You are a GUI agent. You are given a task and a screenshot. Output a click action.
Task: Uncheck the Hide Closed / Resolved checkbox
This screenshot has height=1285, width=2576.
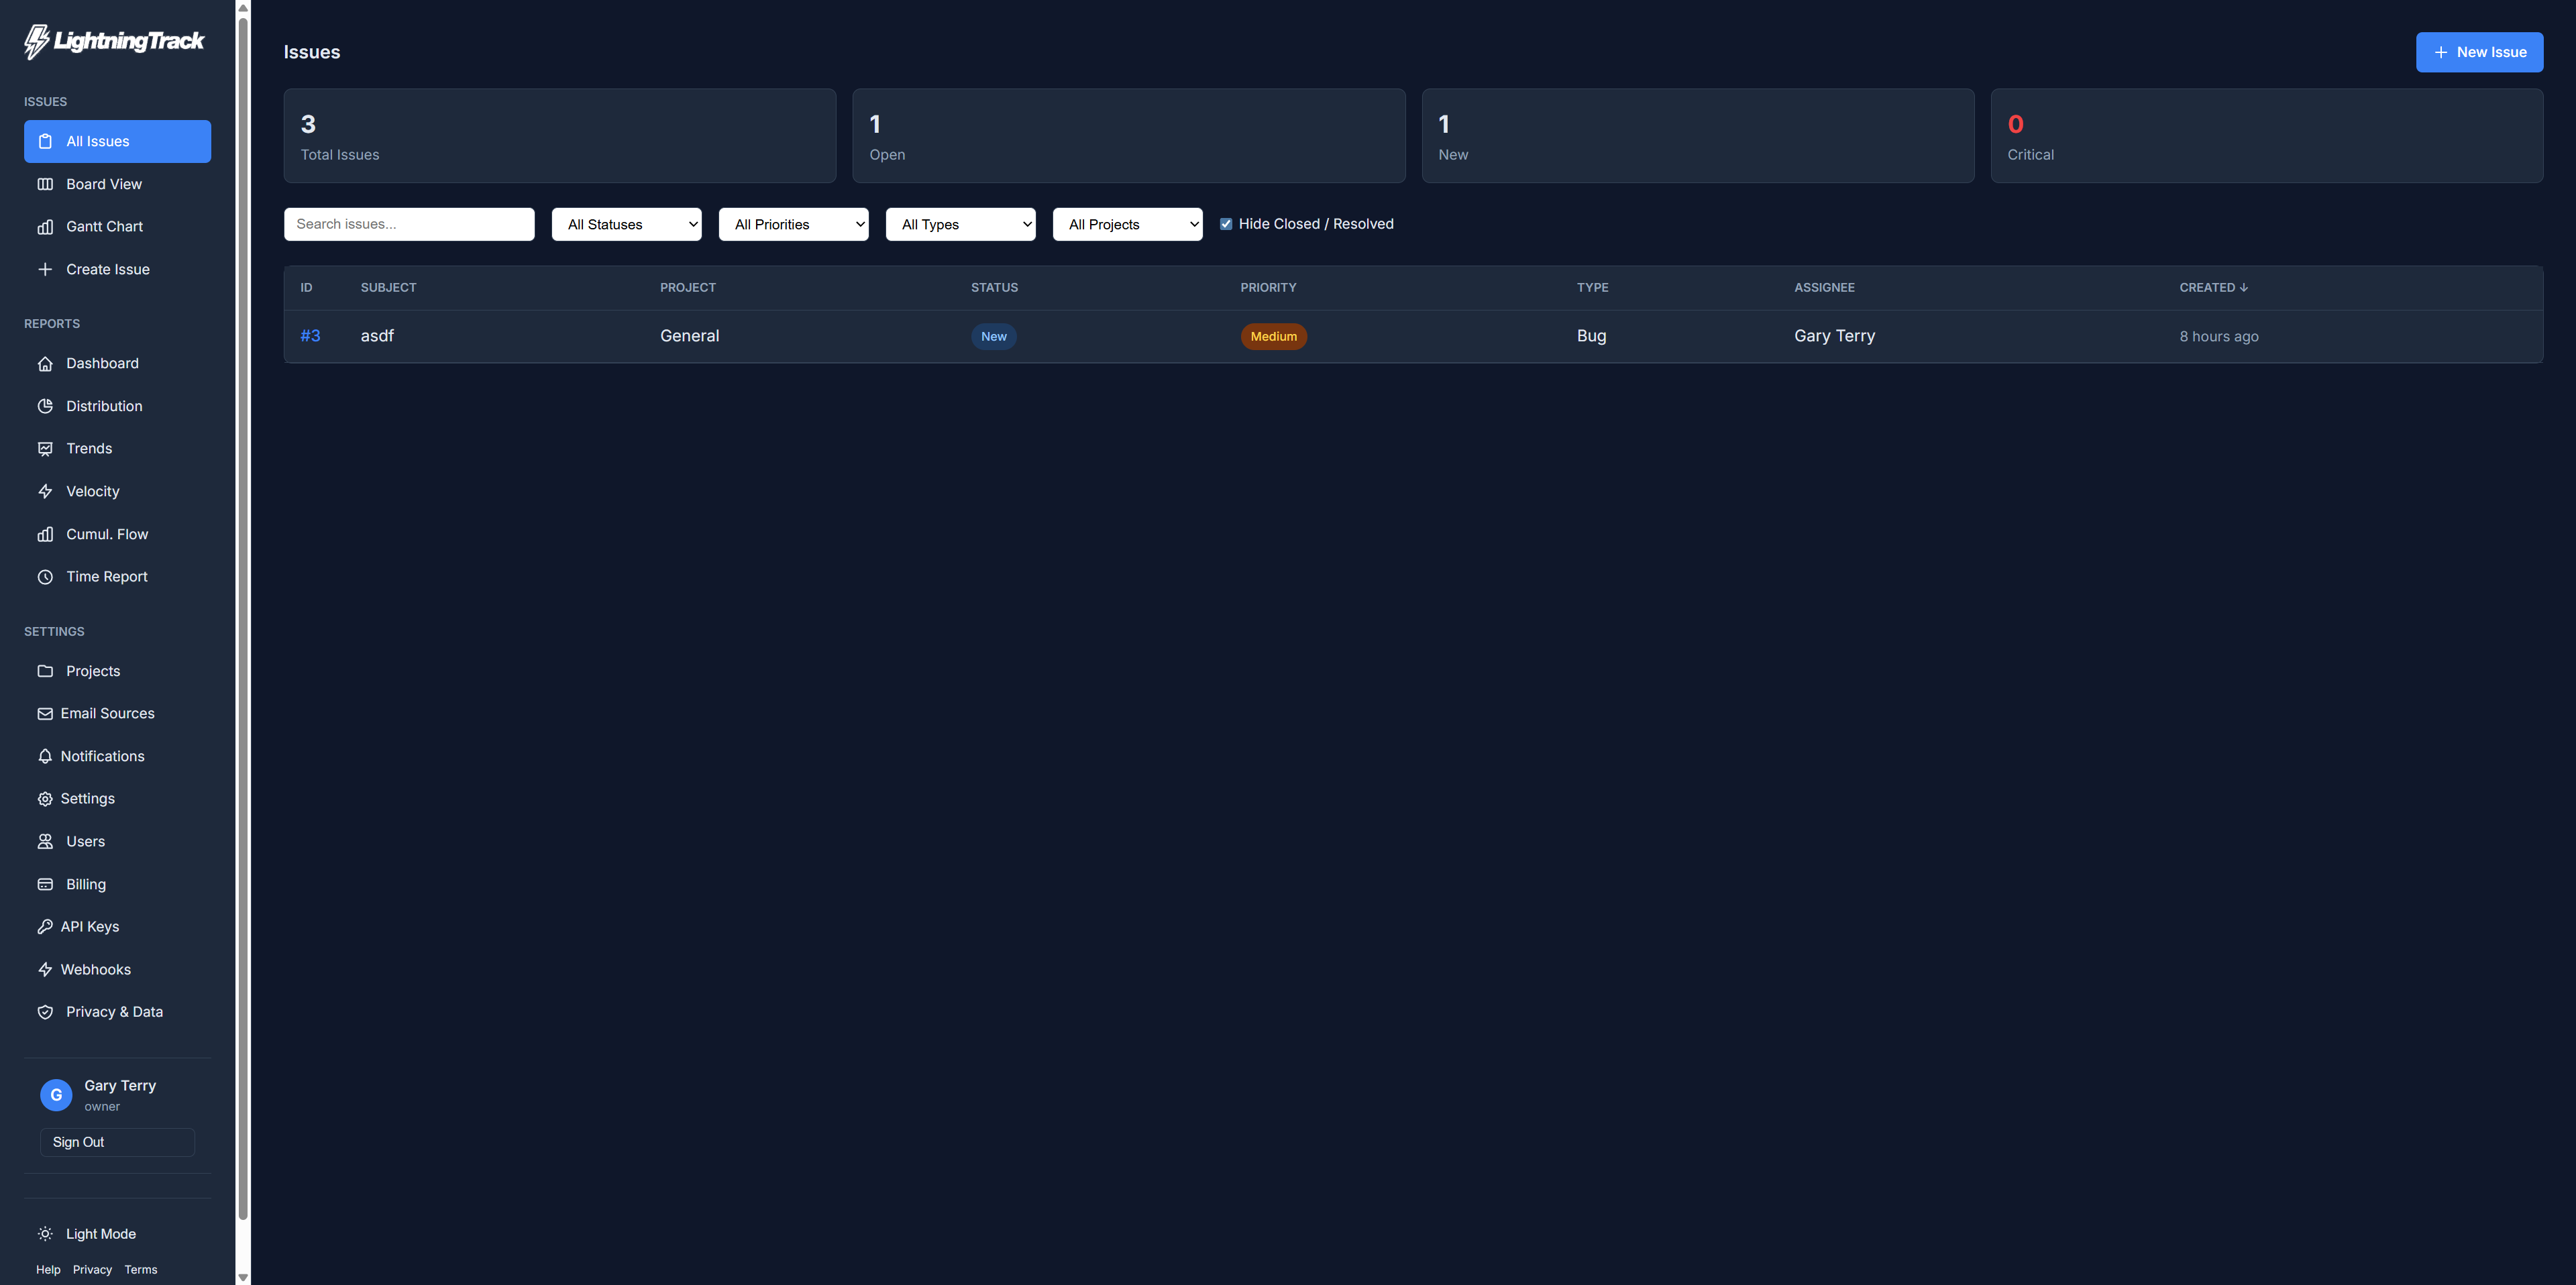[1226, 223]
